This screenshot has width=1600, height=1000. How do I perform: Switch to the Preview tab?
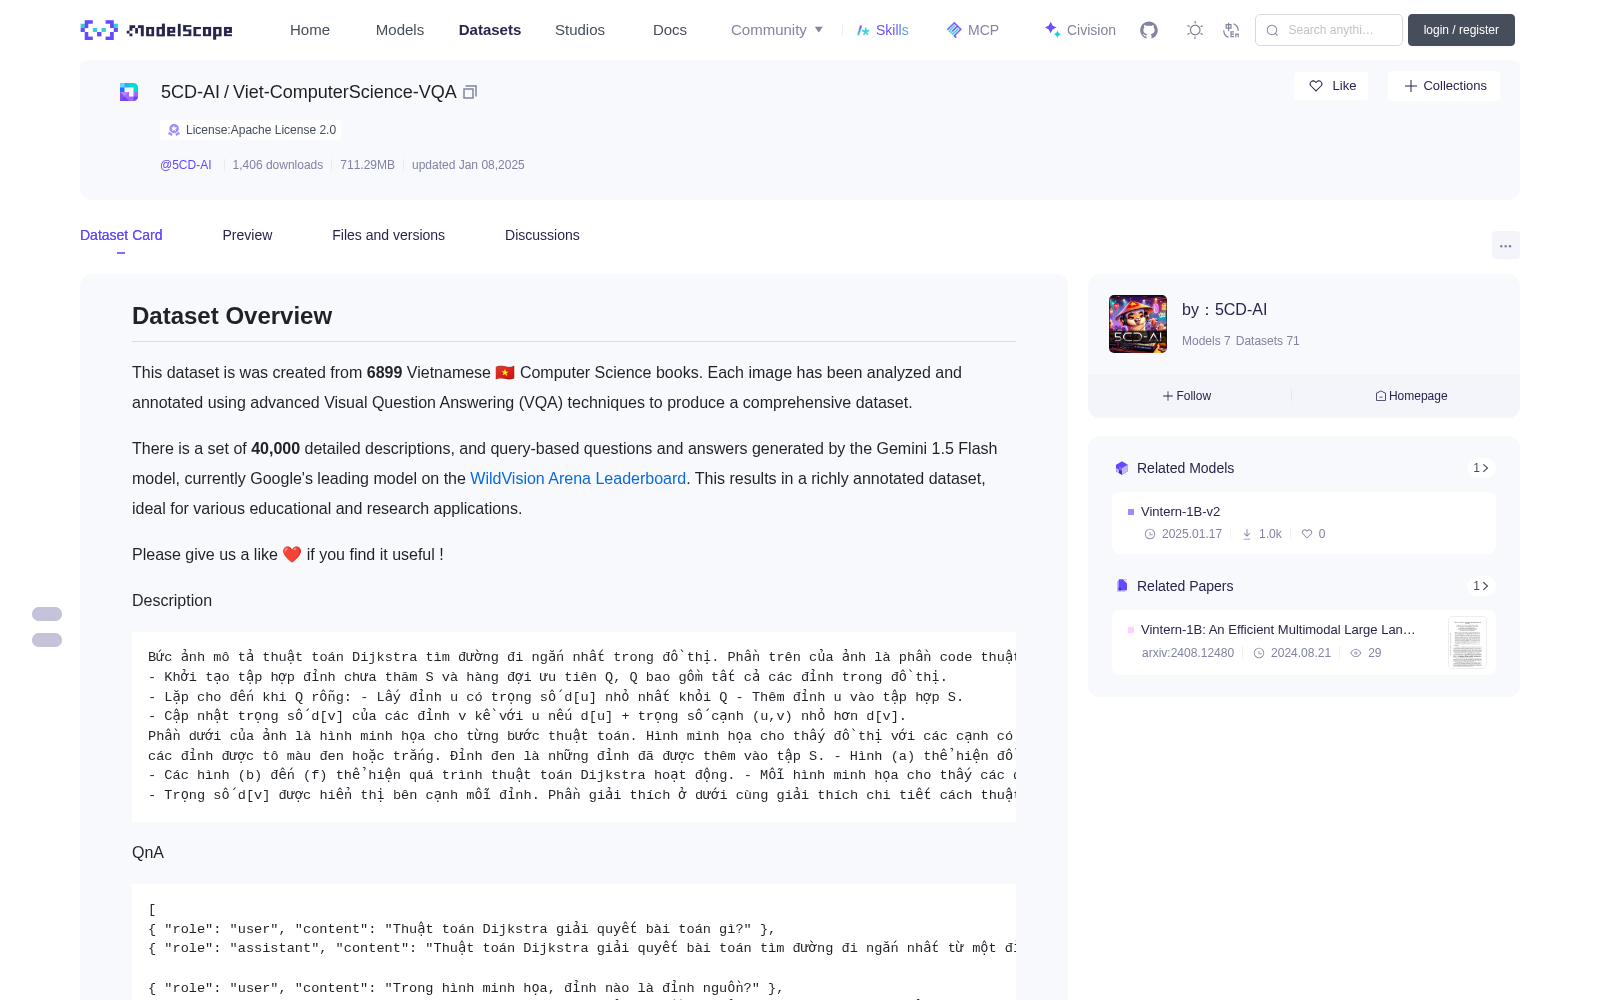click(247, 235)
